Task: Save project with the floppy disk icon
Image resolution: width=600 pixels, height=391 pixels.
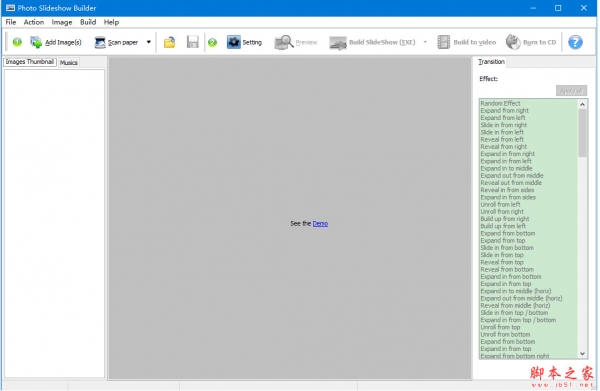Action: coord(192,42)
